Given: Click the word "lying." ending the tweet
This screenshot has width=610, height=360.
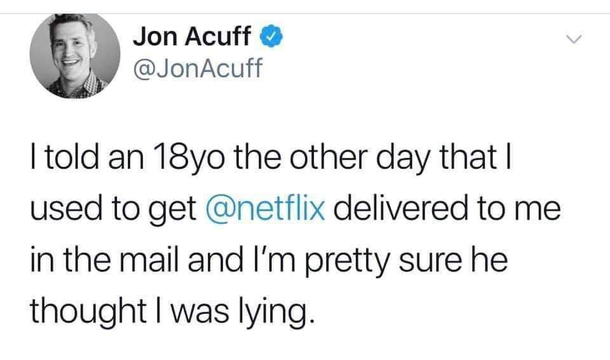Looking at the screenshot, I should click(x=275, y=313).
